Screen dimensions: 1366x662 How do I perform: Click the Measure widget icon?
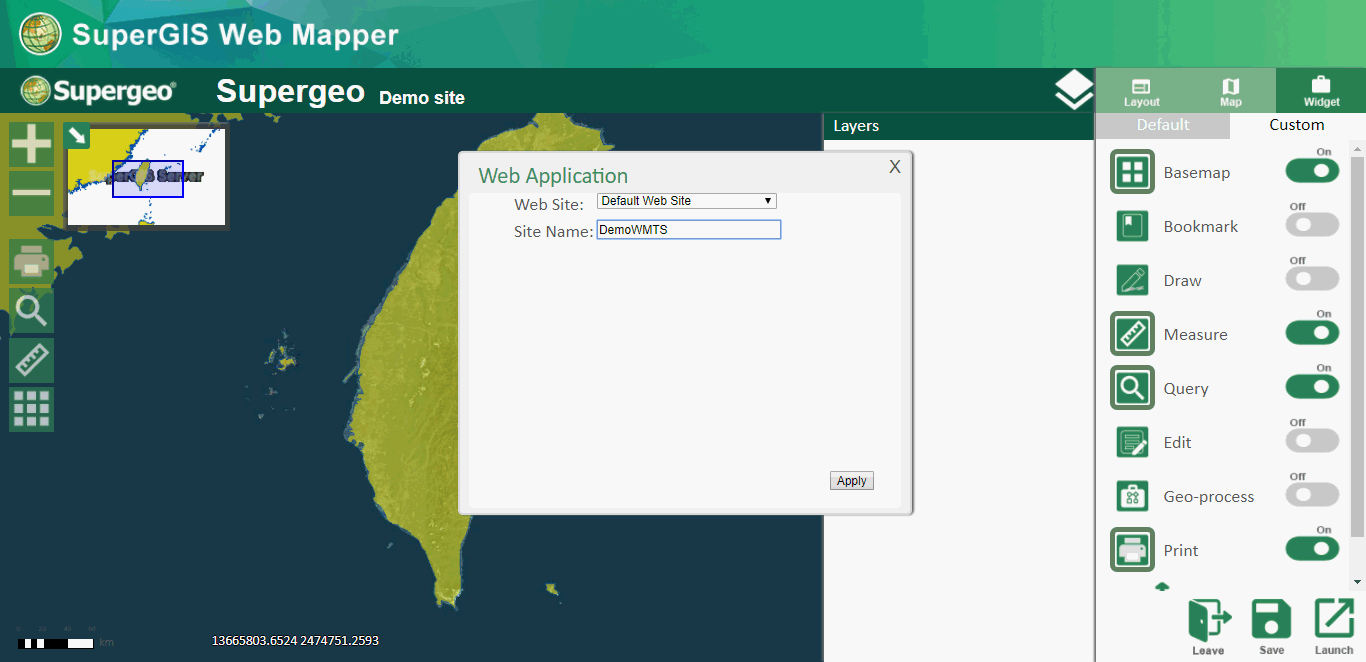(1132, 334)
